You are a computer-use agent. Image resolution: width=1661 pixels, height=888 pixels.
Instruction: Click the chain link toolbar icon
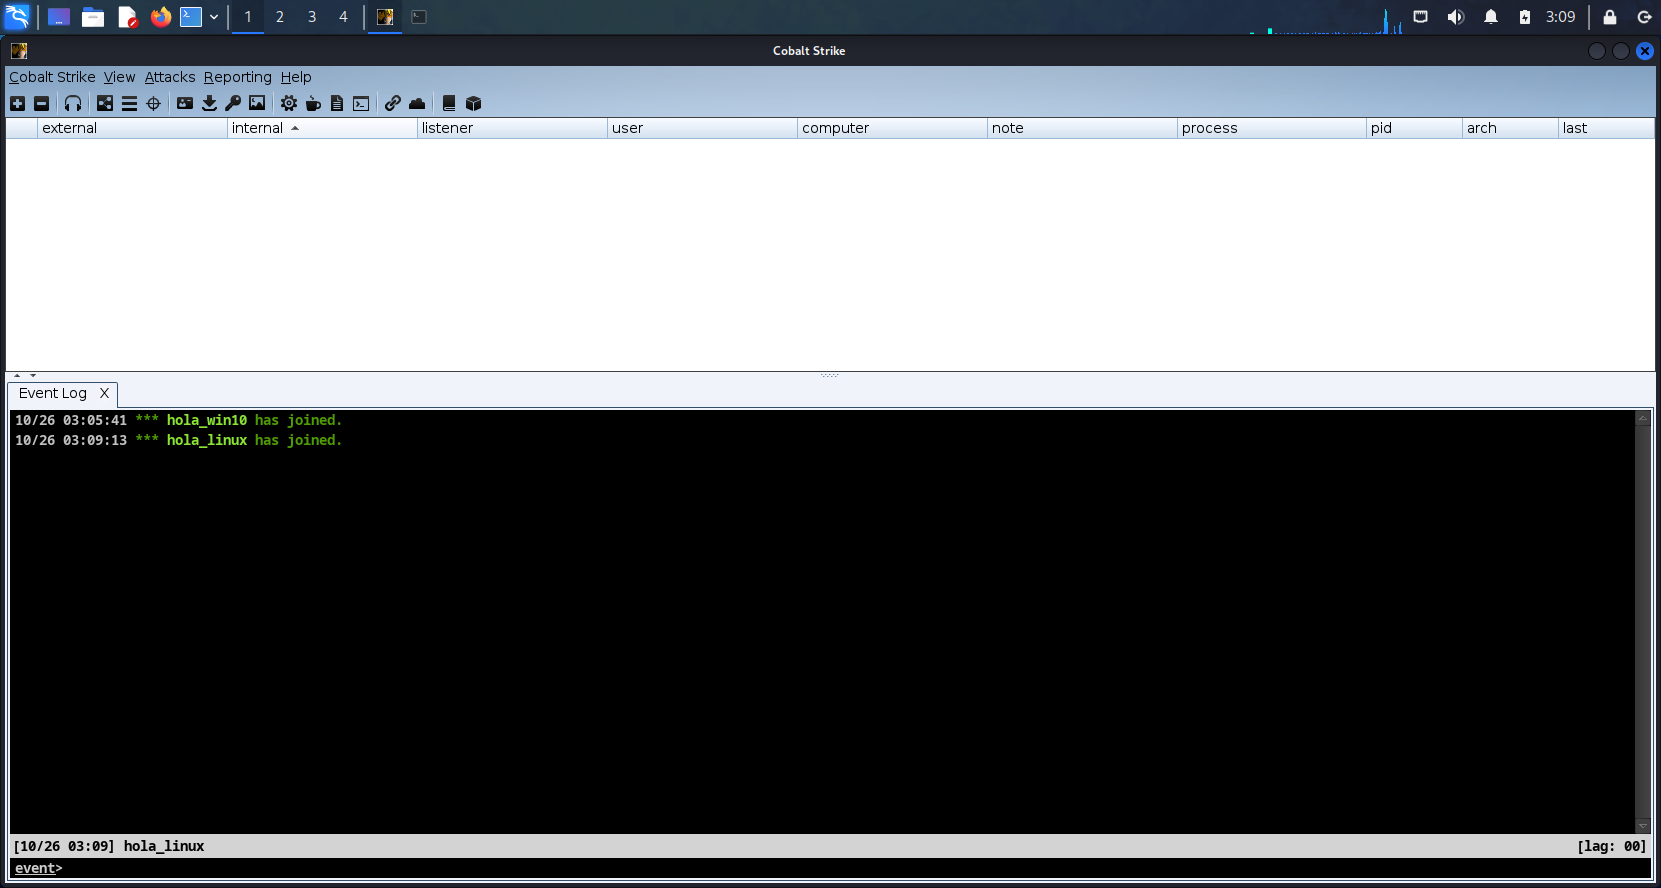(x=393, y=103)
